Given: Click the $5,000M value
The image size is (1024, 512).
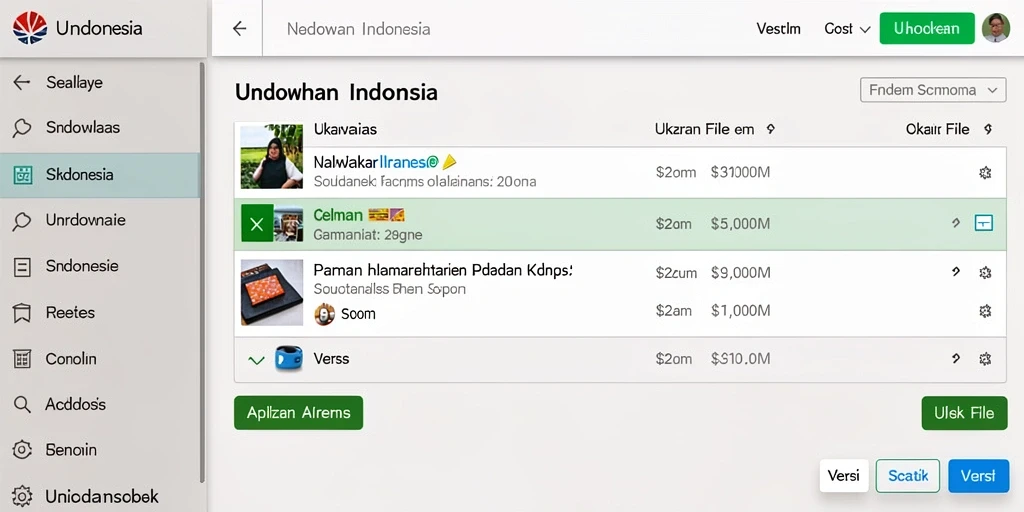Looking at the screenshot, I should (x=741, y=224).
